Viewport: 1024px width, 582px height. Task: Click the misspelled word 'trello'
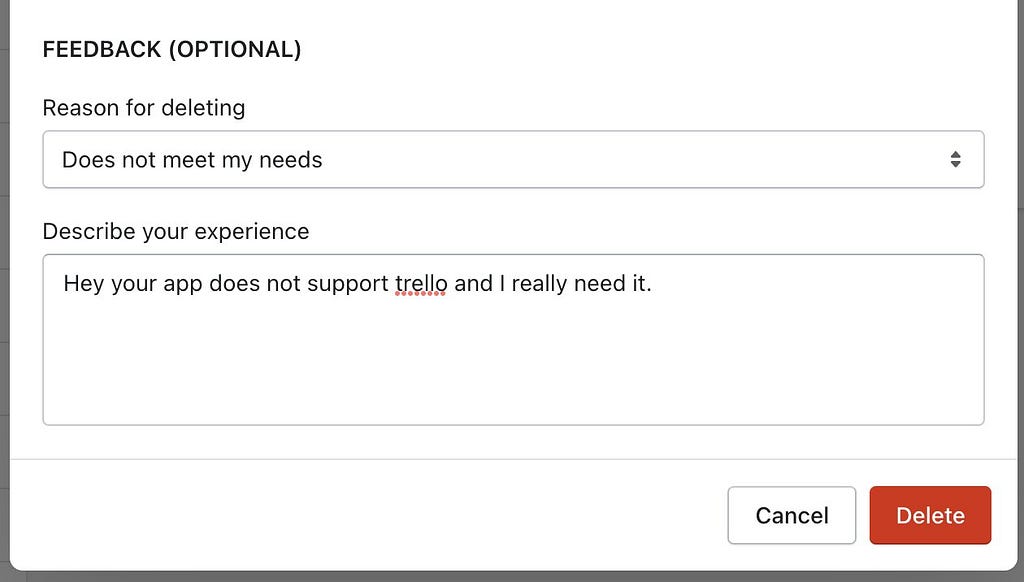click(x=421, y=283)
